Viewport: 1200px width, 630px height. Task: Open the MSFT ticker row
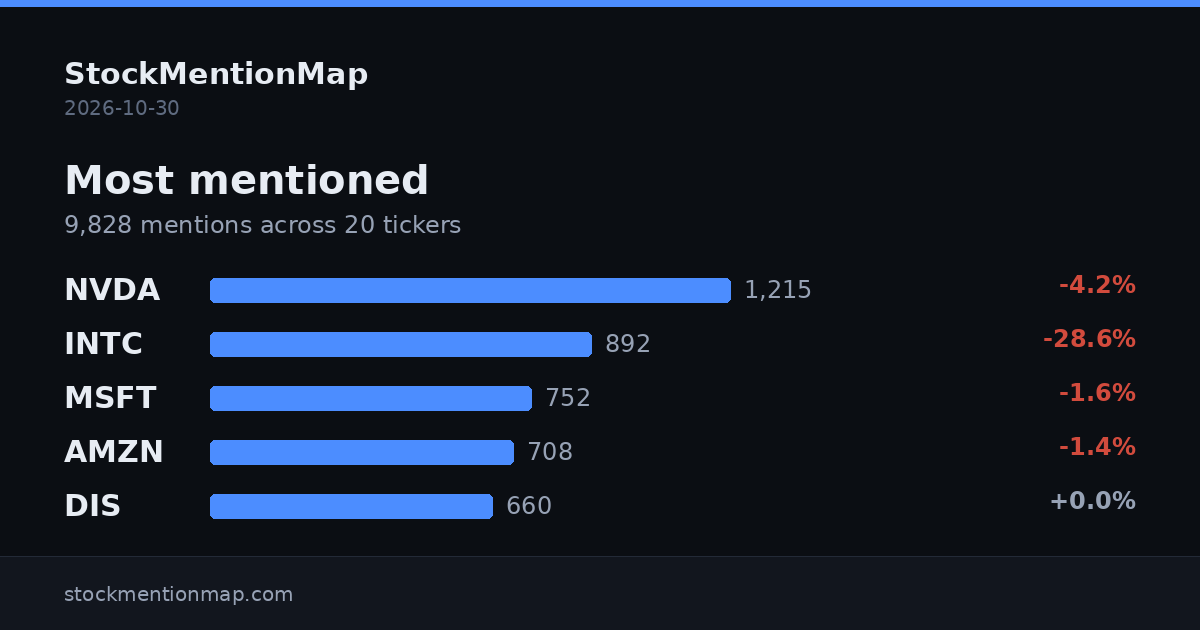(x=600, y=398)
